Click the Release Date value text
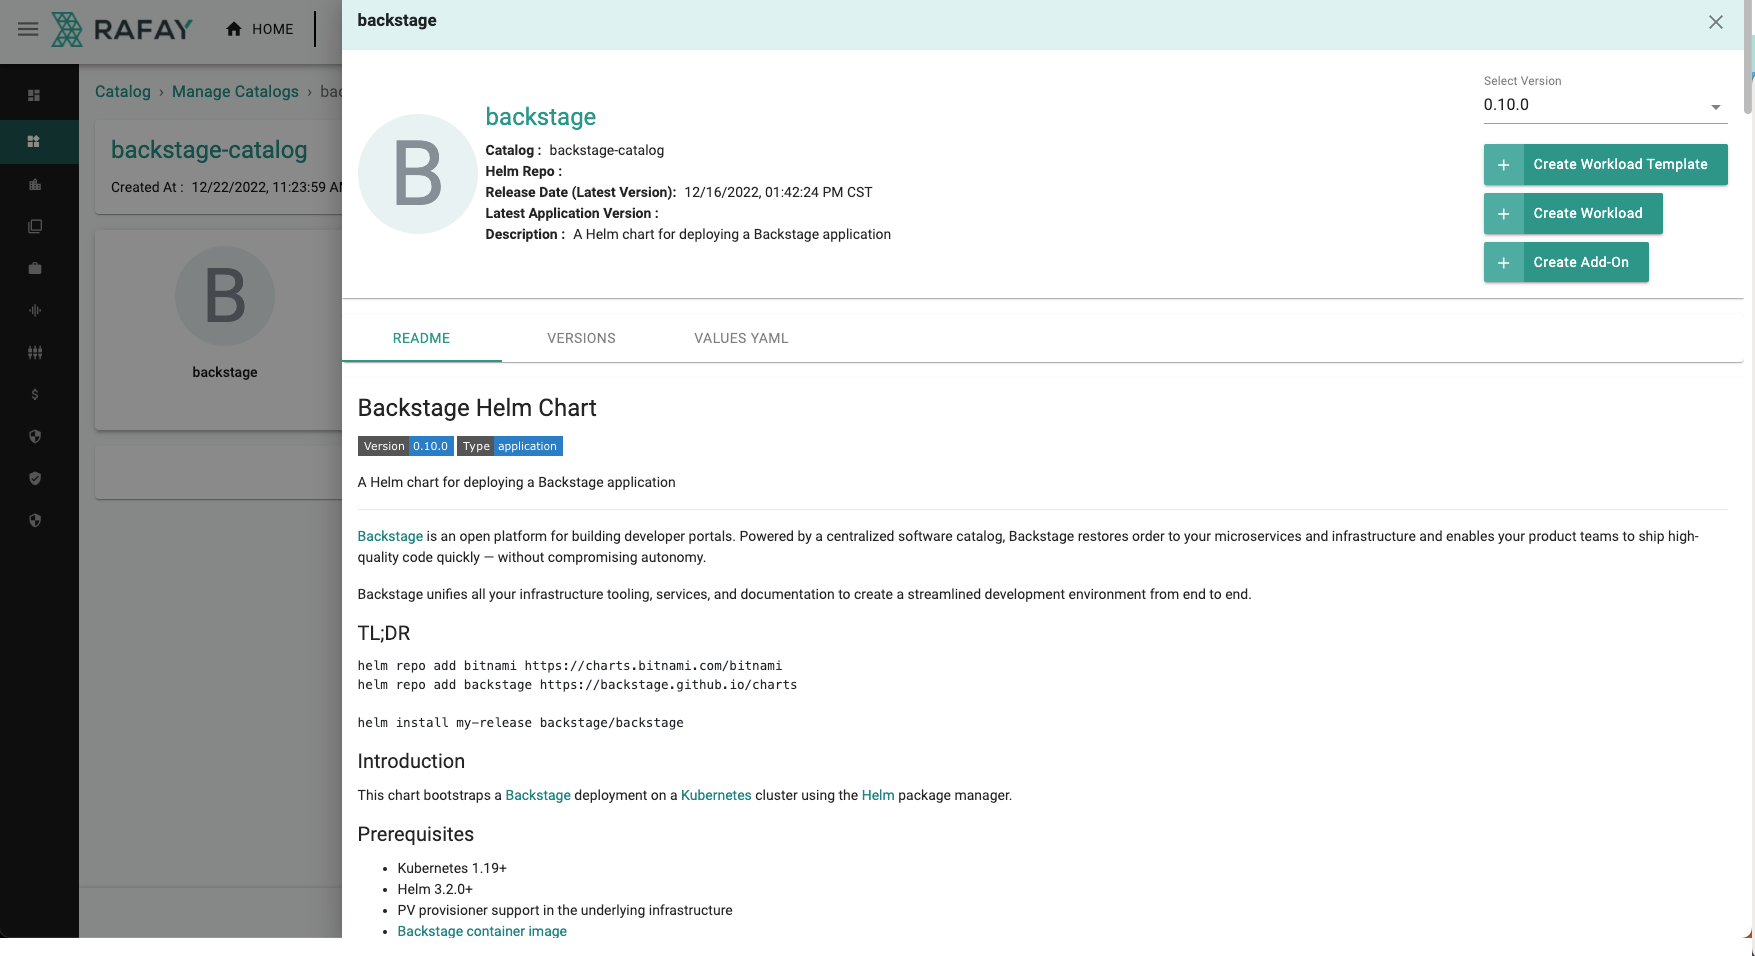 pos(778,192)
